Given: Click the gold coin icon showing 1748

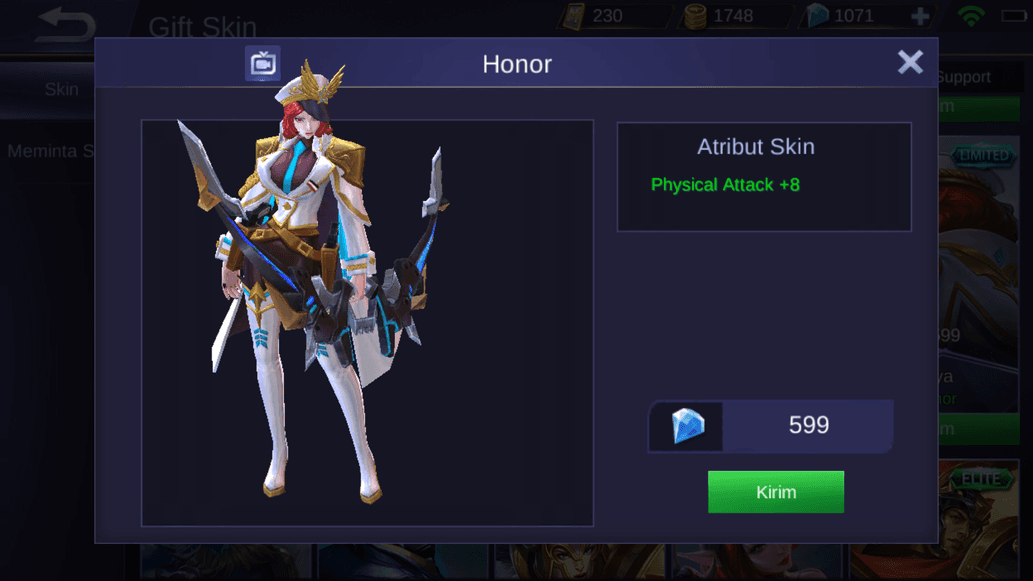Looking at the screenshot, I should coord(694,16).
